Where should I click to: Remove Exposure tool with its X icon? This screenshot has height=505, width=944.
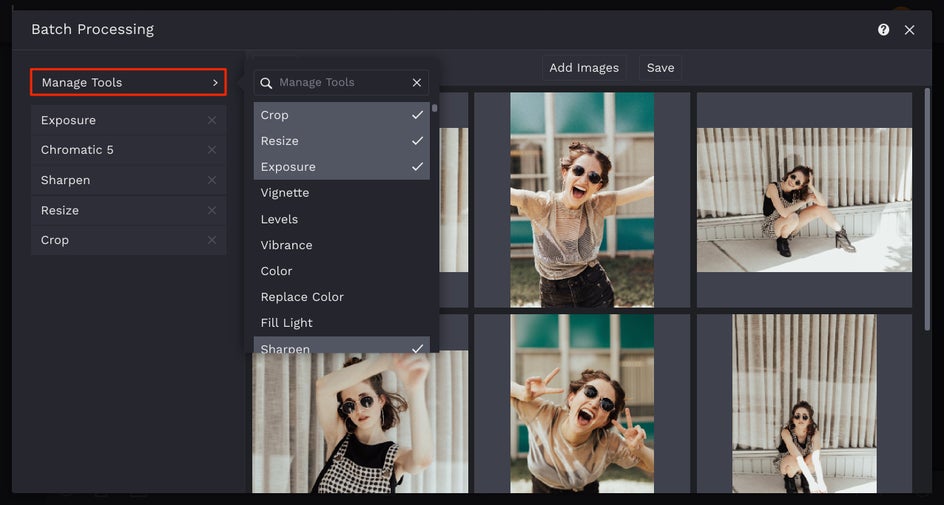211,120
